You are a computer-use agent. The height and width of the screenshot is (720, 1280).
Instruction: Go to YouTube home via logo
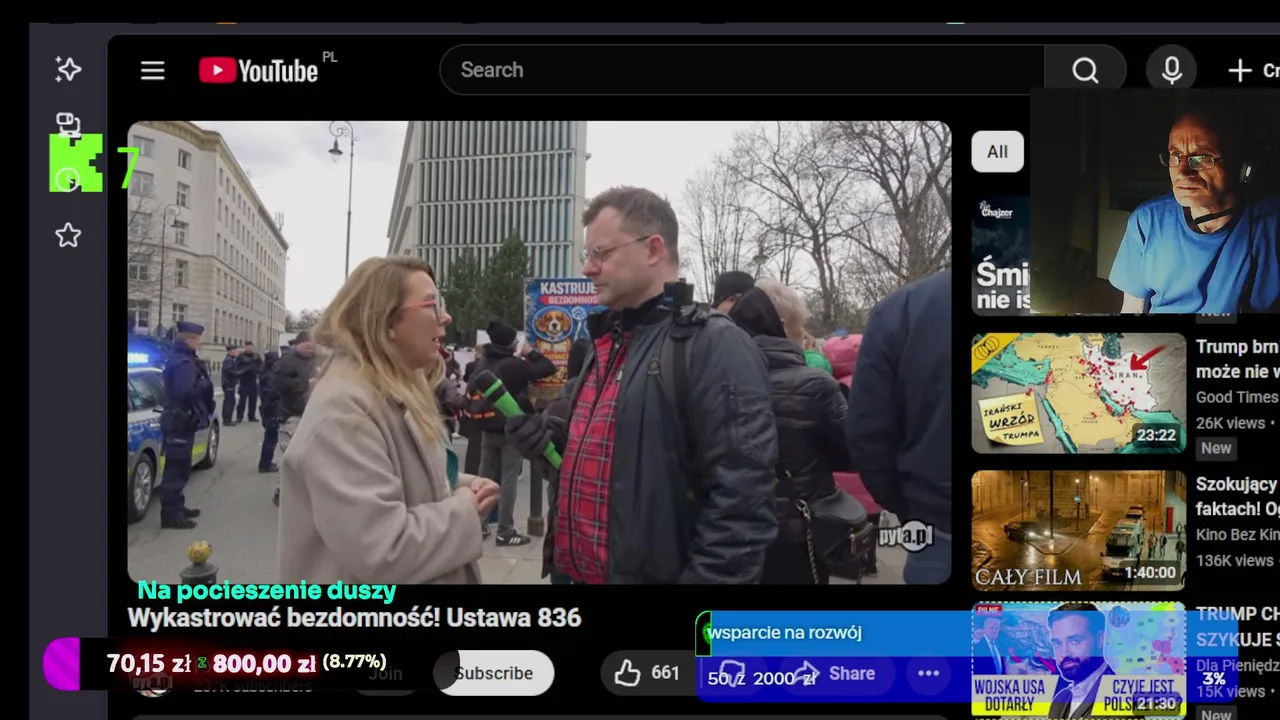(259, 70)
